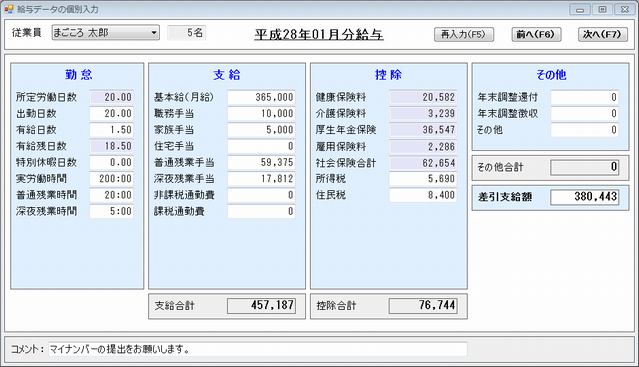Screen dimensions: 639x367
Task: Click the 差引支給額 net pay field
Action: coord(585,197)
